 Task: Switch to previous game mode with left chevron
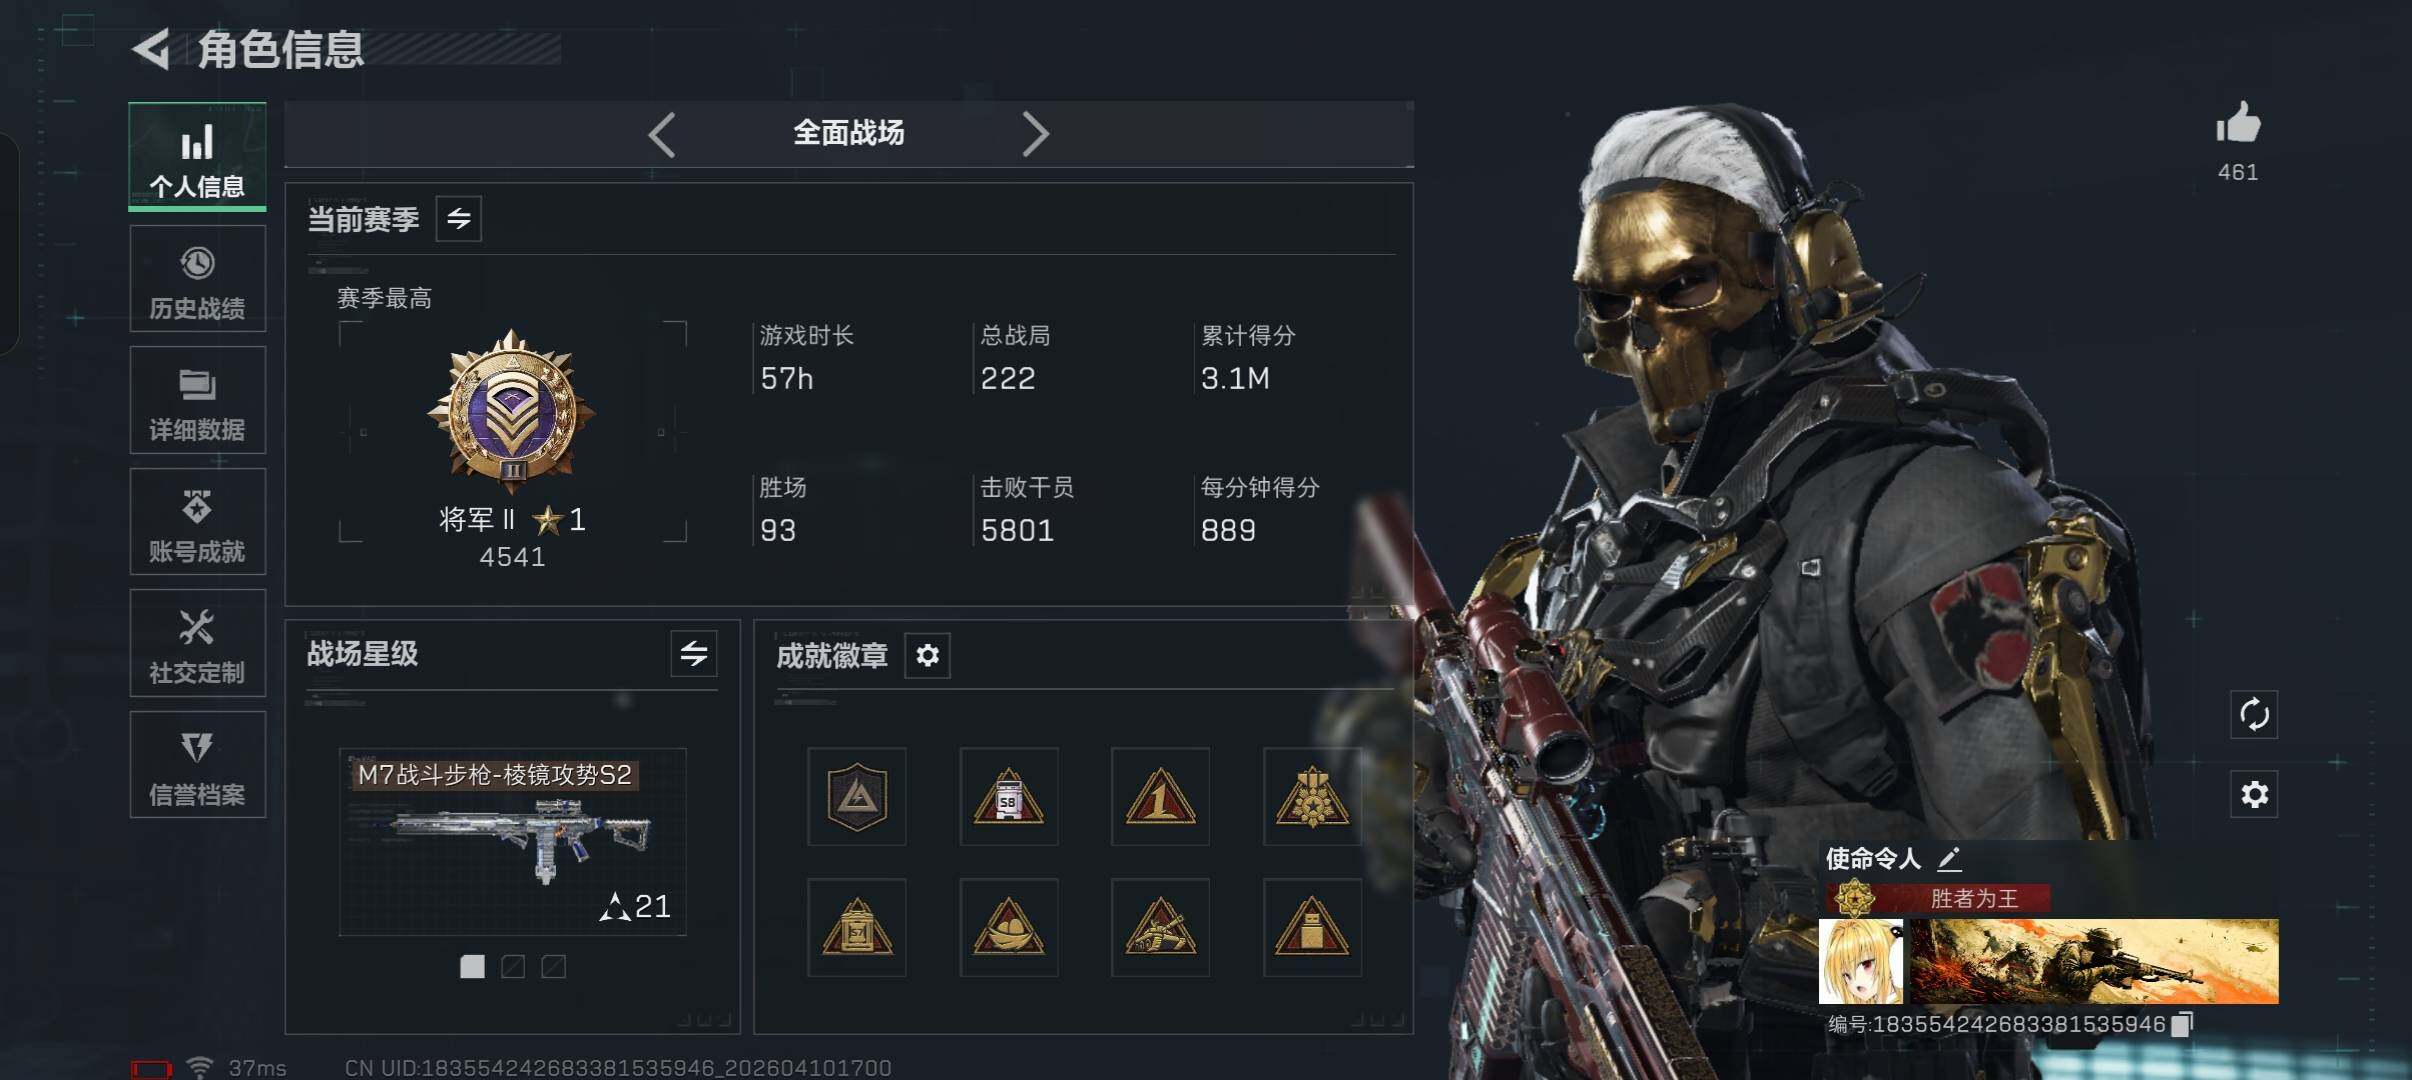tap(662, 134)
